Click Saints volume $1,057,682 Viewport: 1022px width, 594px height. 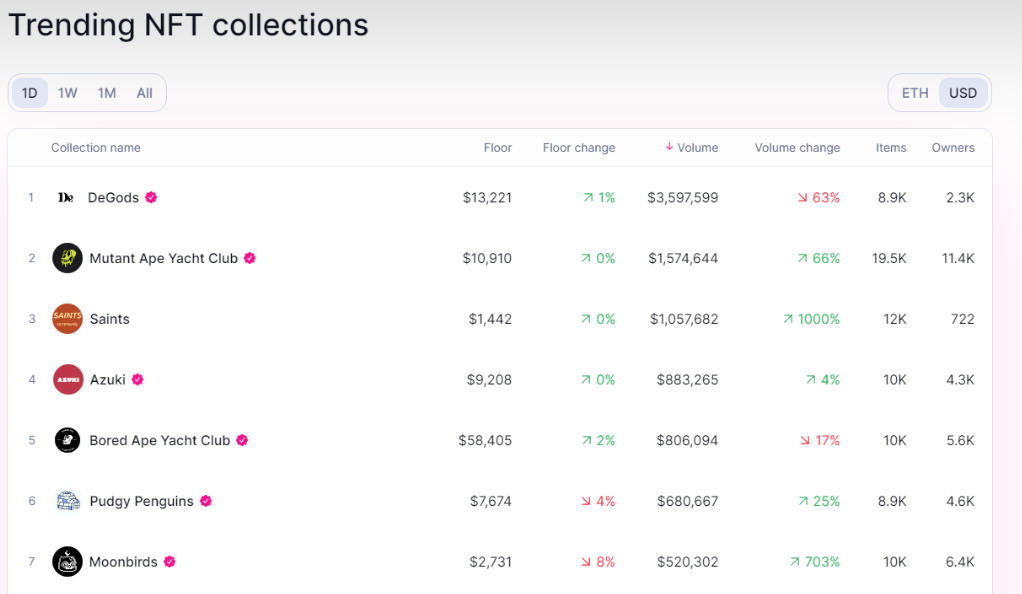pos(684,319)
